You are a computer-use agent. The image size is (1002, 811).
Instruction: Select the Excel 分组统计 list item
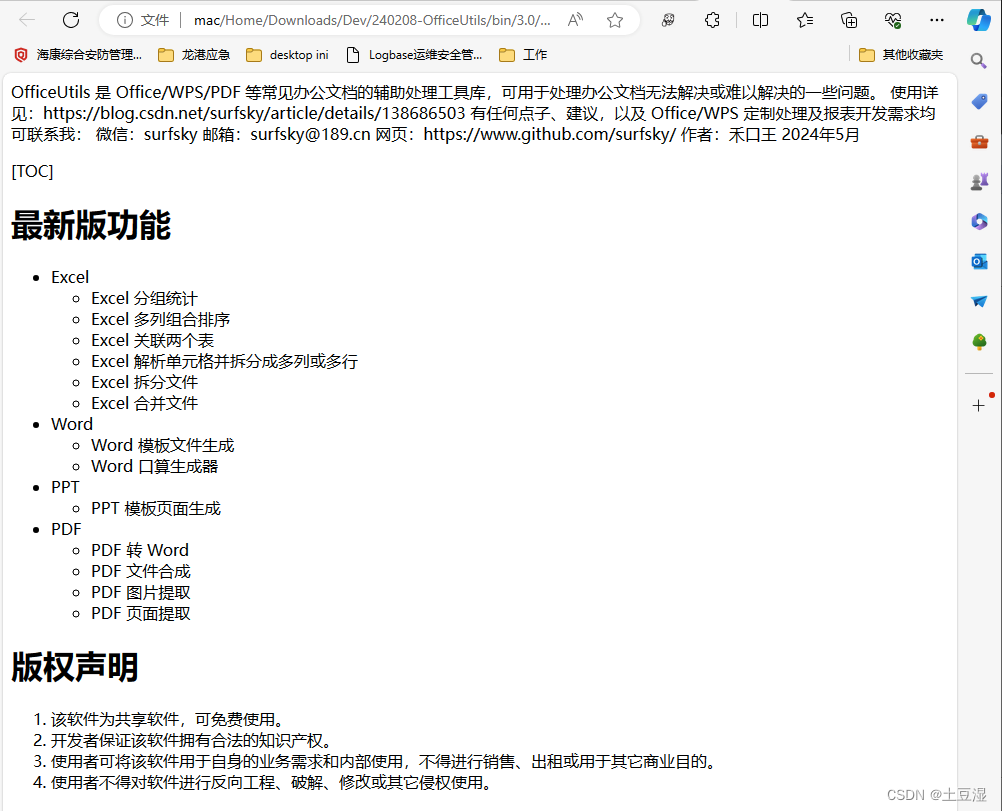(144, 298)
